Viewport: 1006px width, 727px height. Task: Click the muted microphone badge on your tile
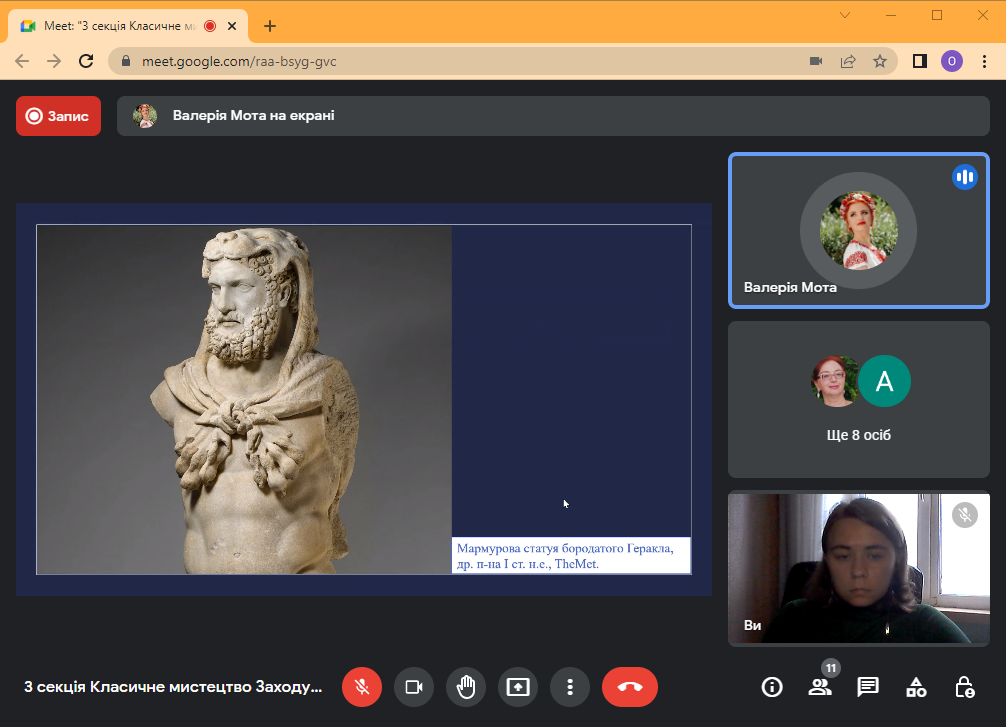965,515
